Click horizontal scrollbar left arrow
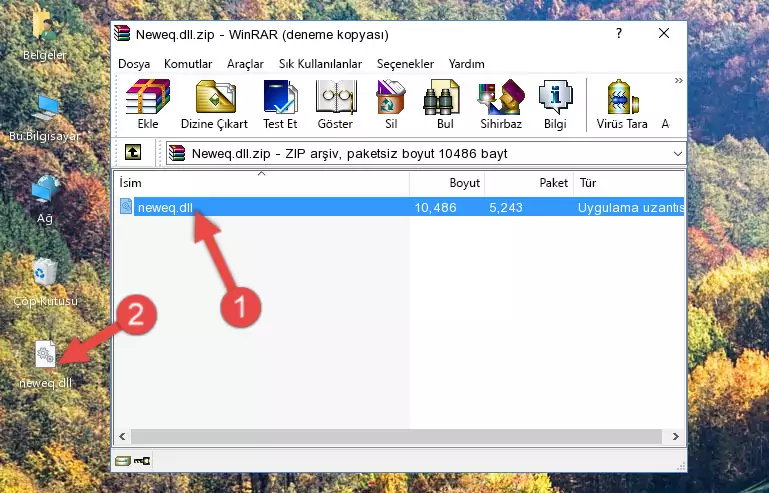This screenshot has height=493, width=769. coord(122,436)
